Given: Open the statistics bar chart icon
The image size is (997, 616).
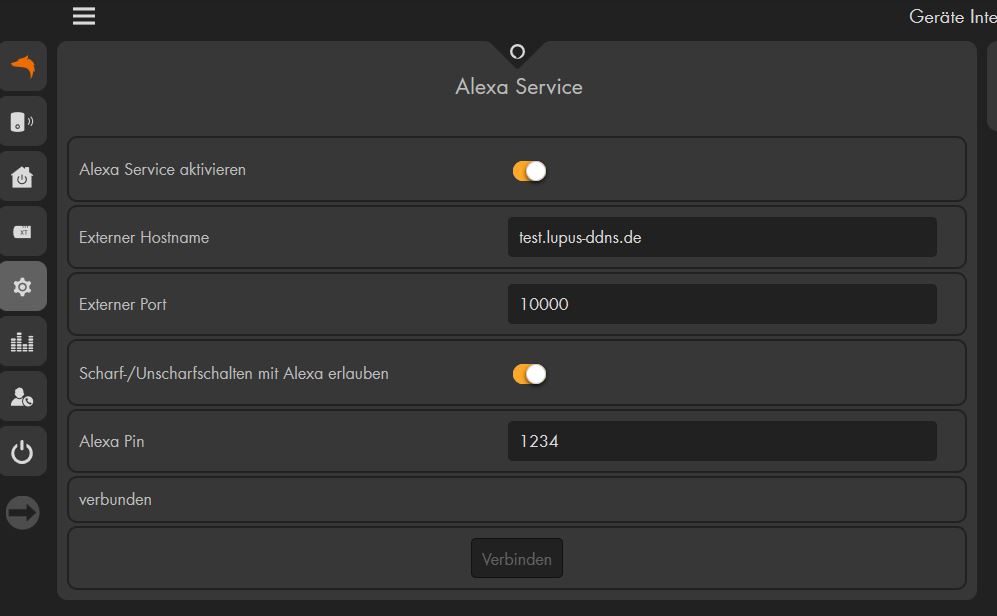Looking at the screenshot, I should tap(23, 341).
